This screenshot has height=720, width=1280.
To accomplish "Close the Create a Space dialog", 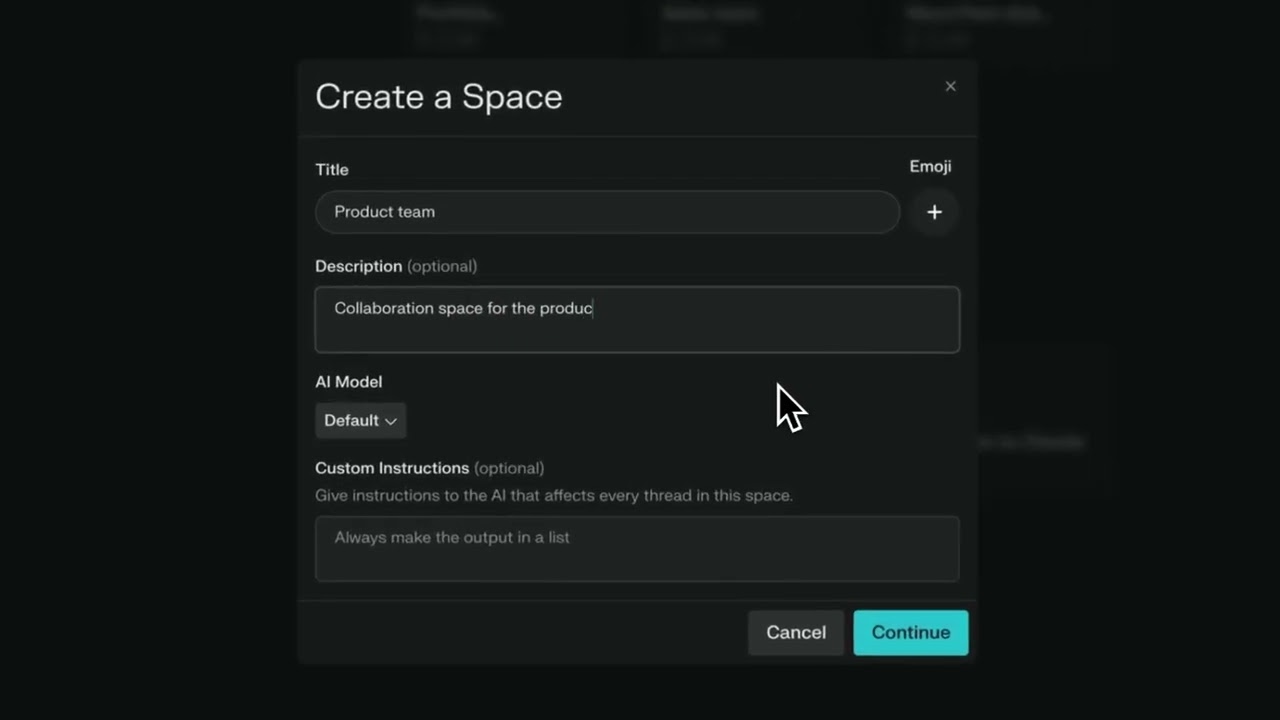I will 950,86.
